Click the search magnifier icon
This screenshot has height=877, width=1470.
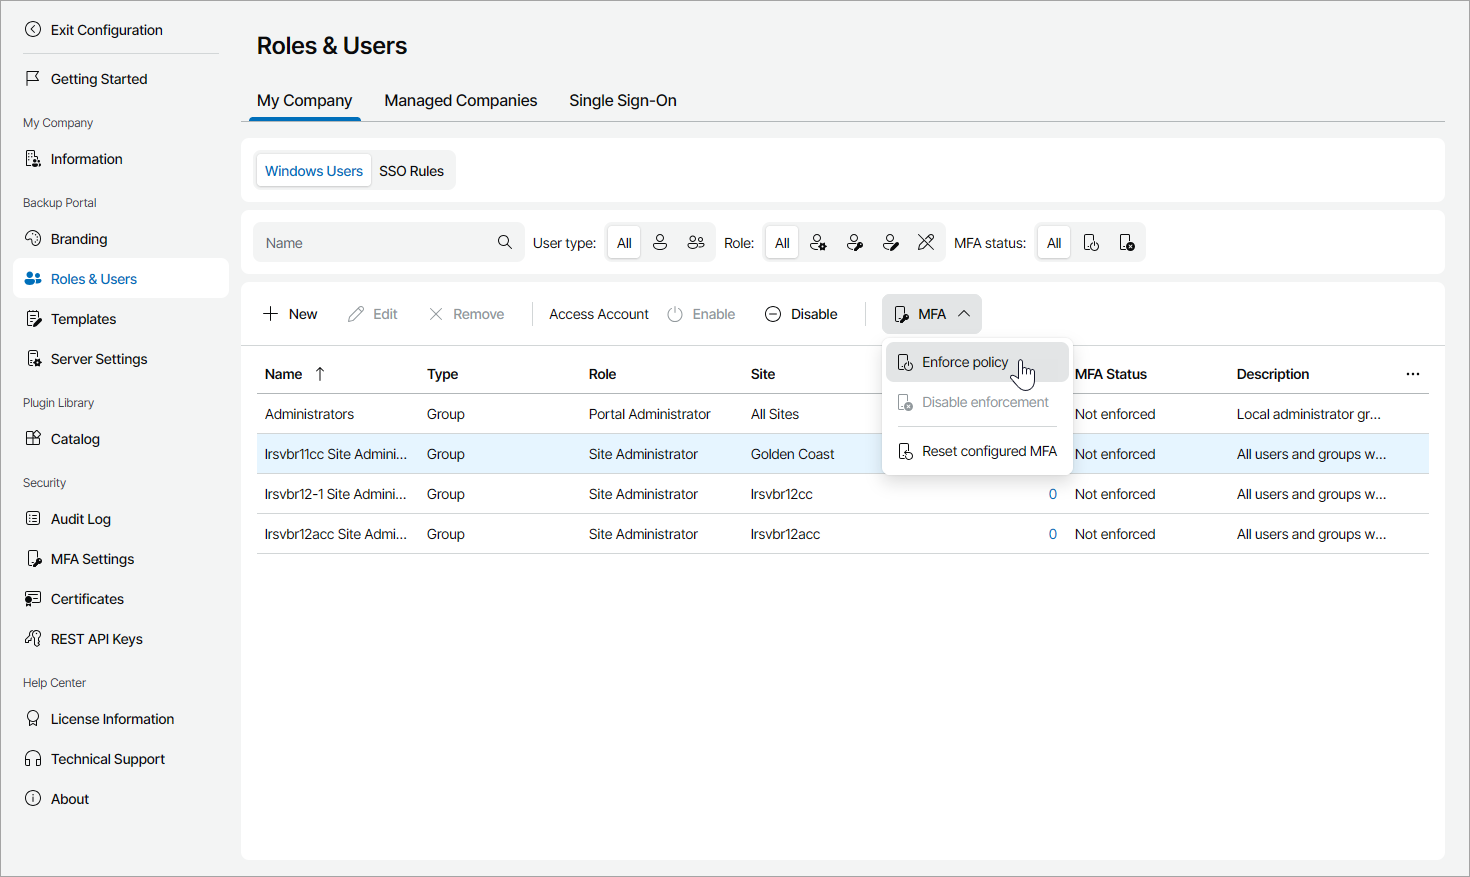point(505,242)
